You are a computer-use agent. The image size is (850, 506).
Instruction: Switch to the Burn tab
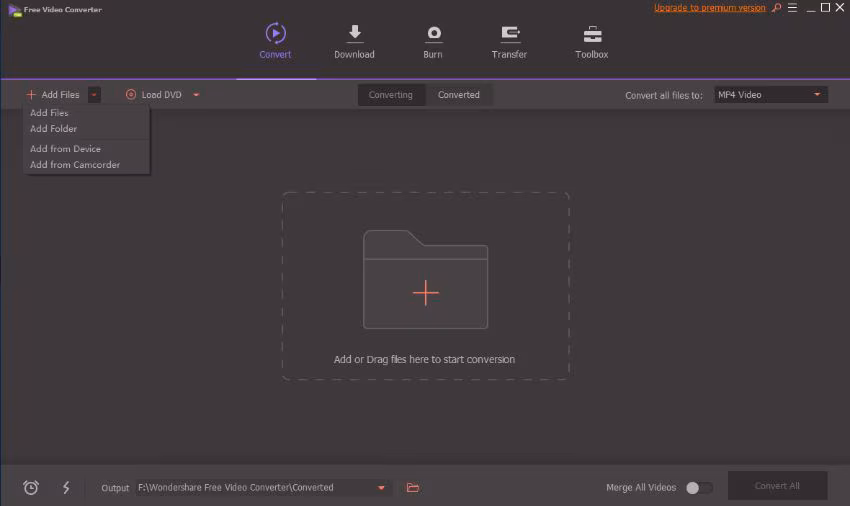(x=433, y=41)
